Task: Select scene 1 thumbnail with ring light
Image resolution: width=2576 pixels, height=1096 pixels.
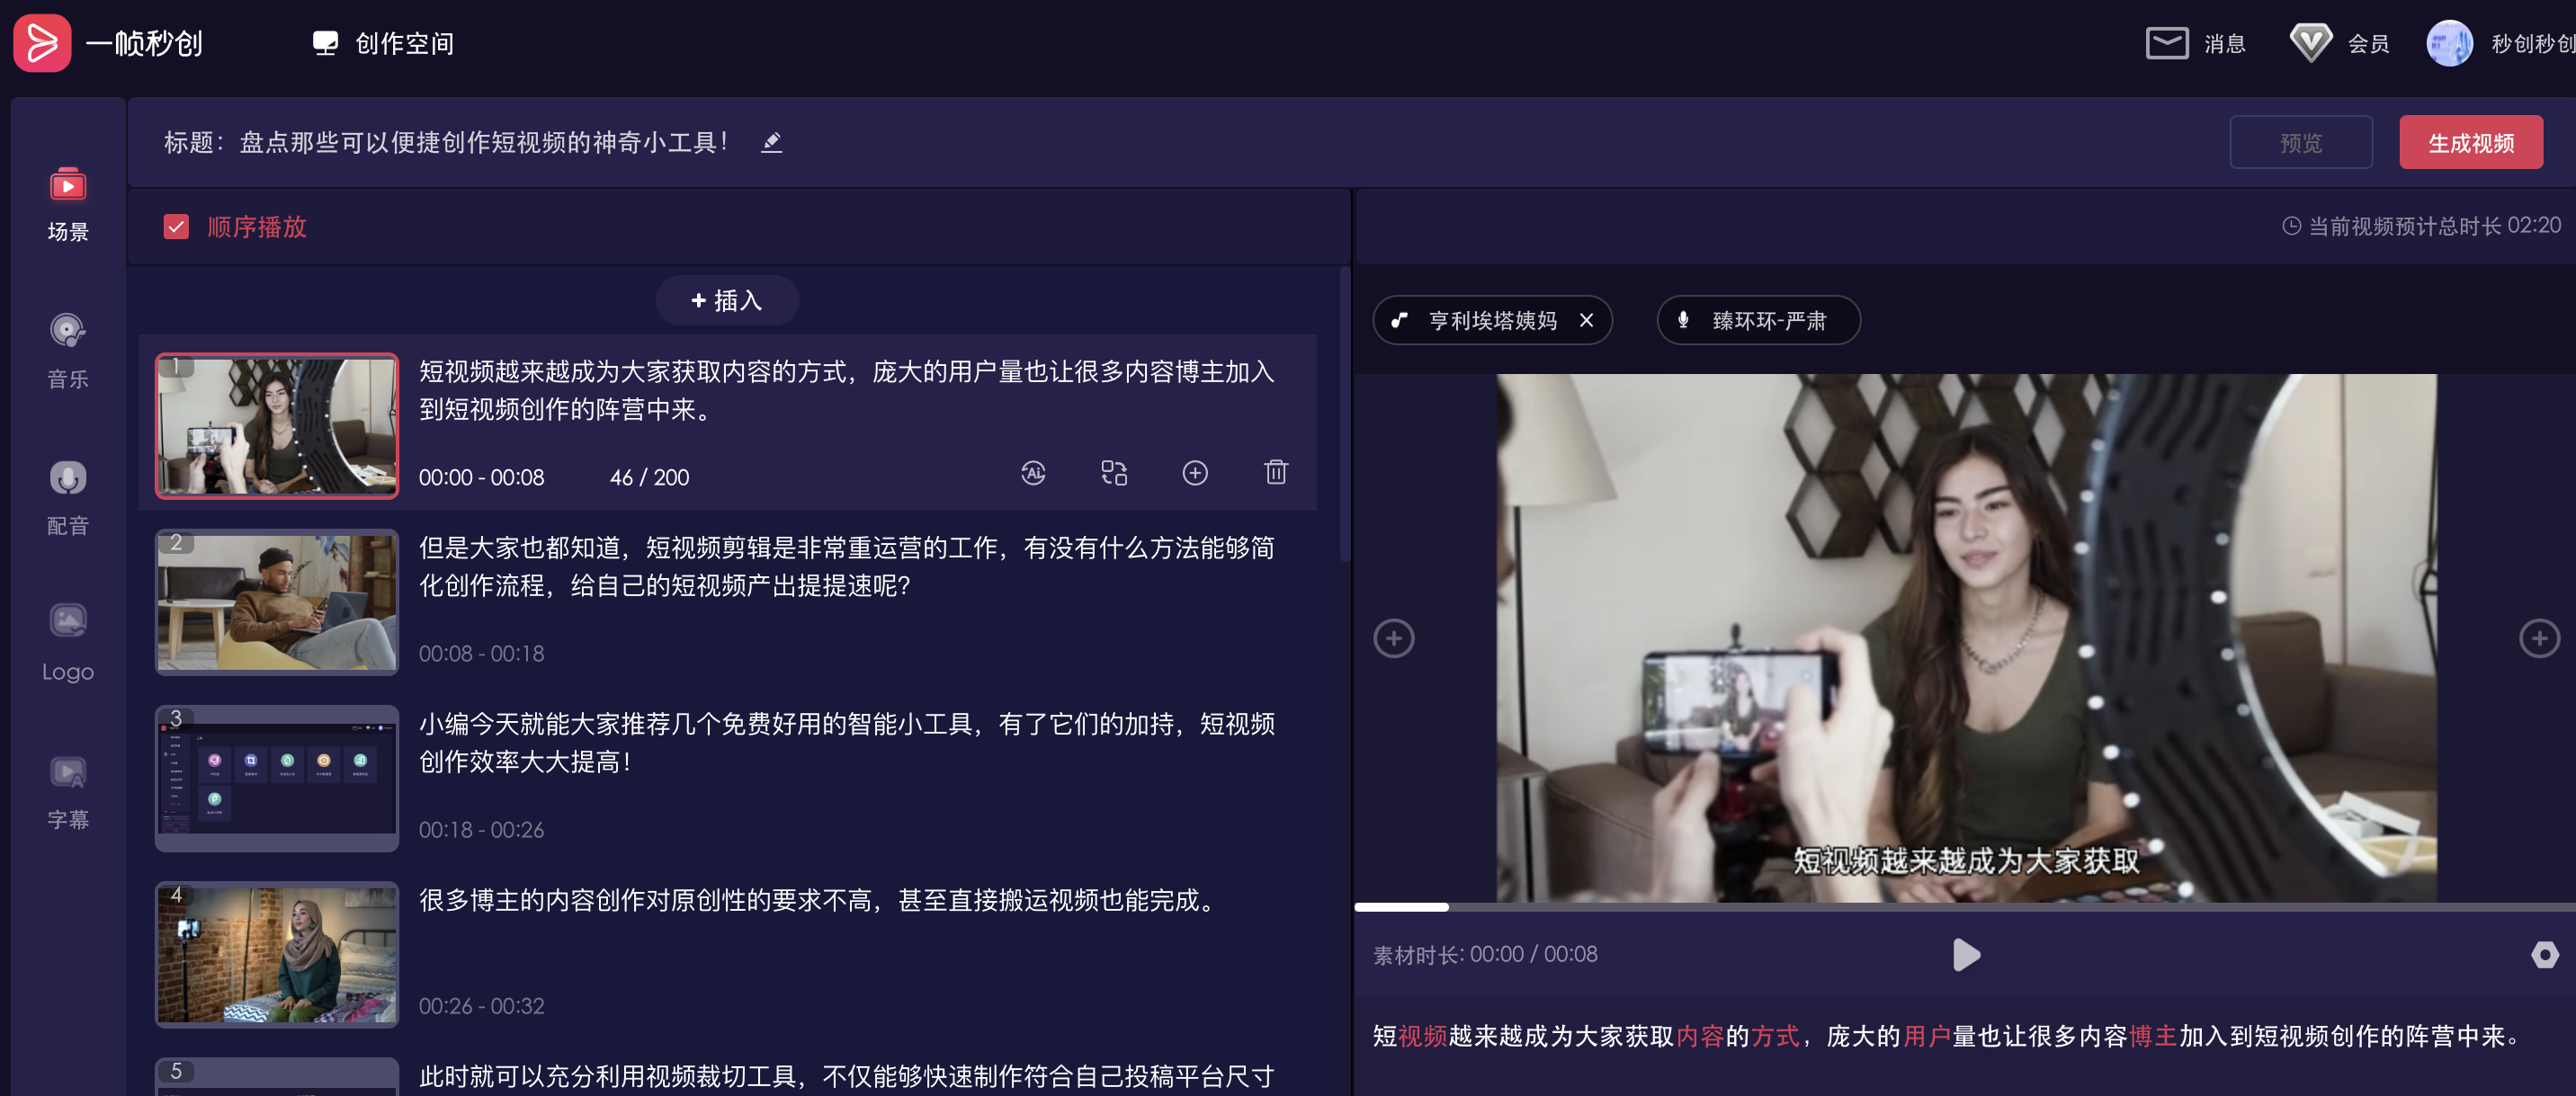Action: point(277,426)
